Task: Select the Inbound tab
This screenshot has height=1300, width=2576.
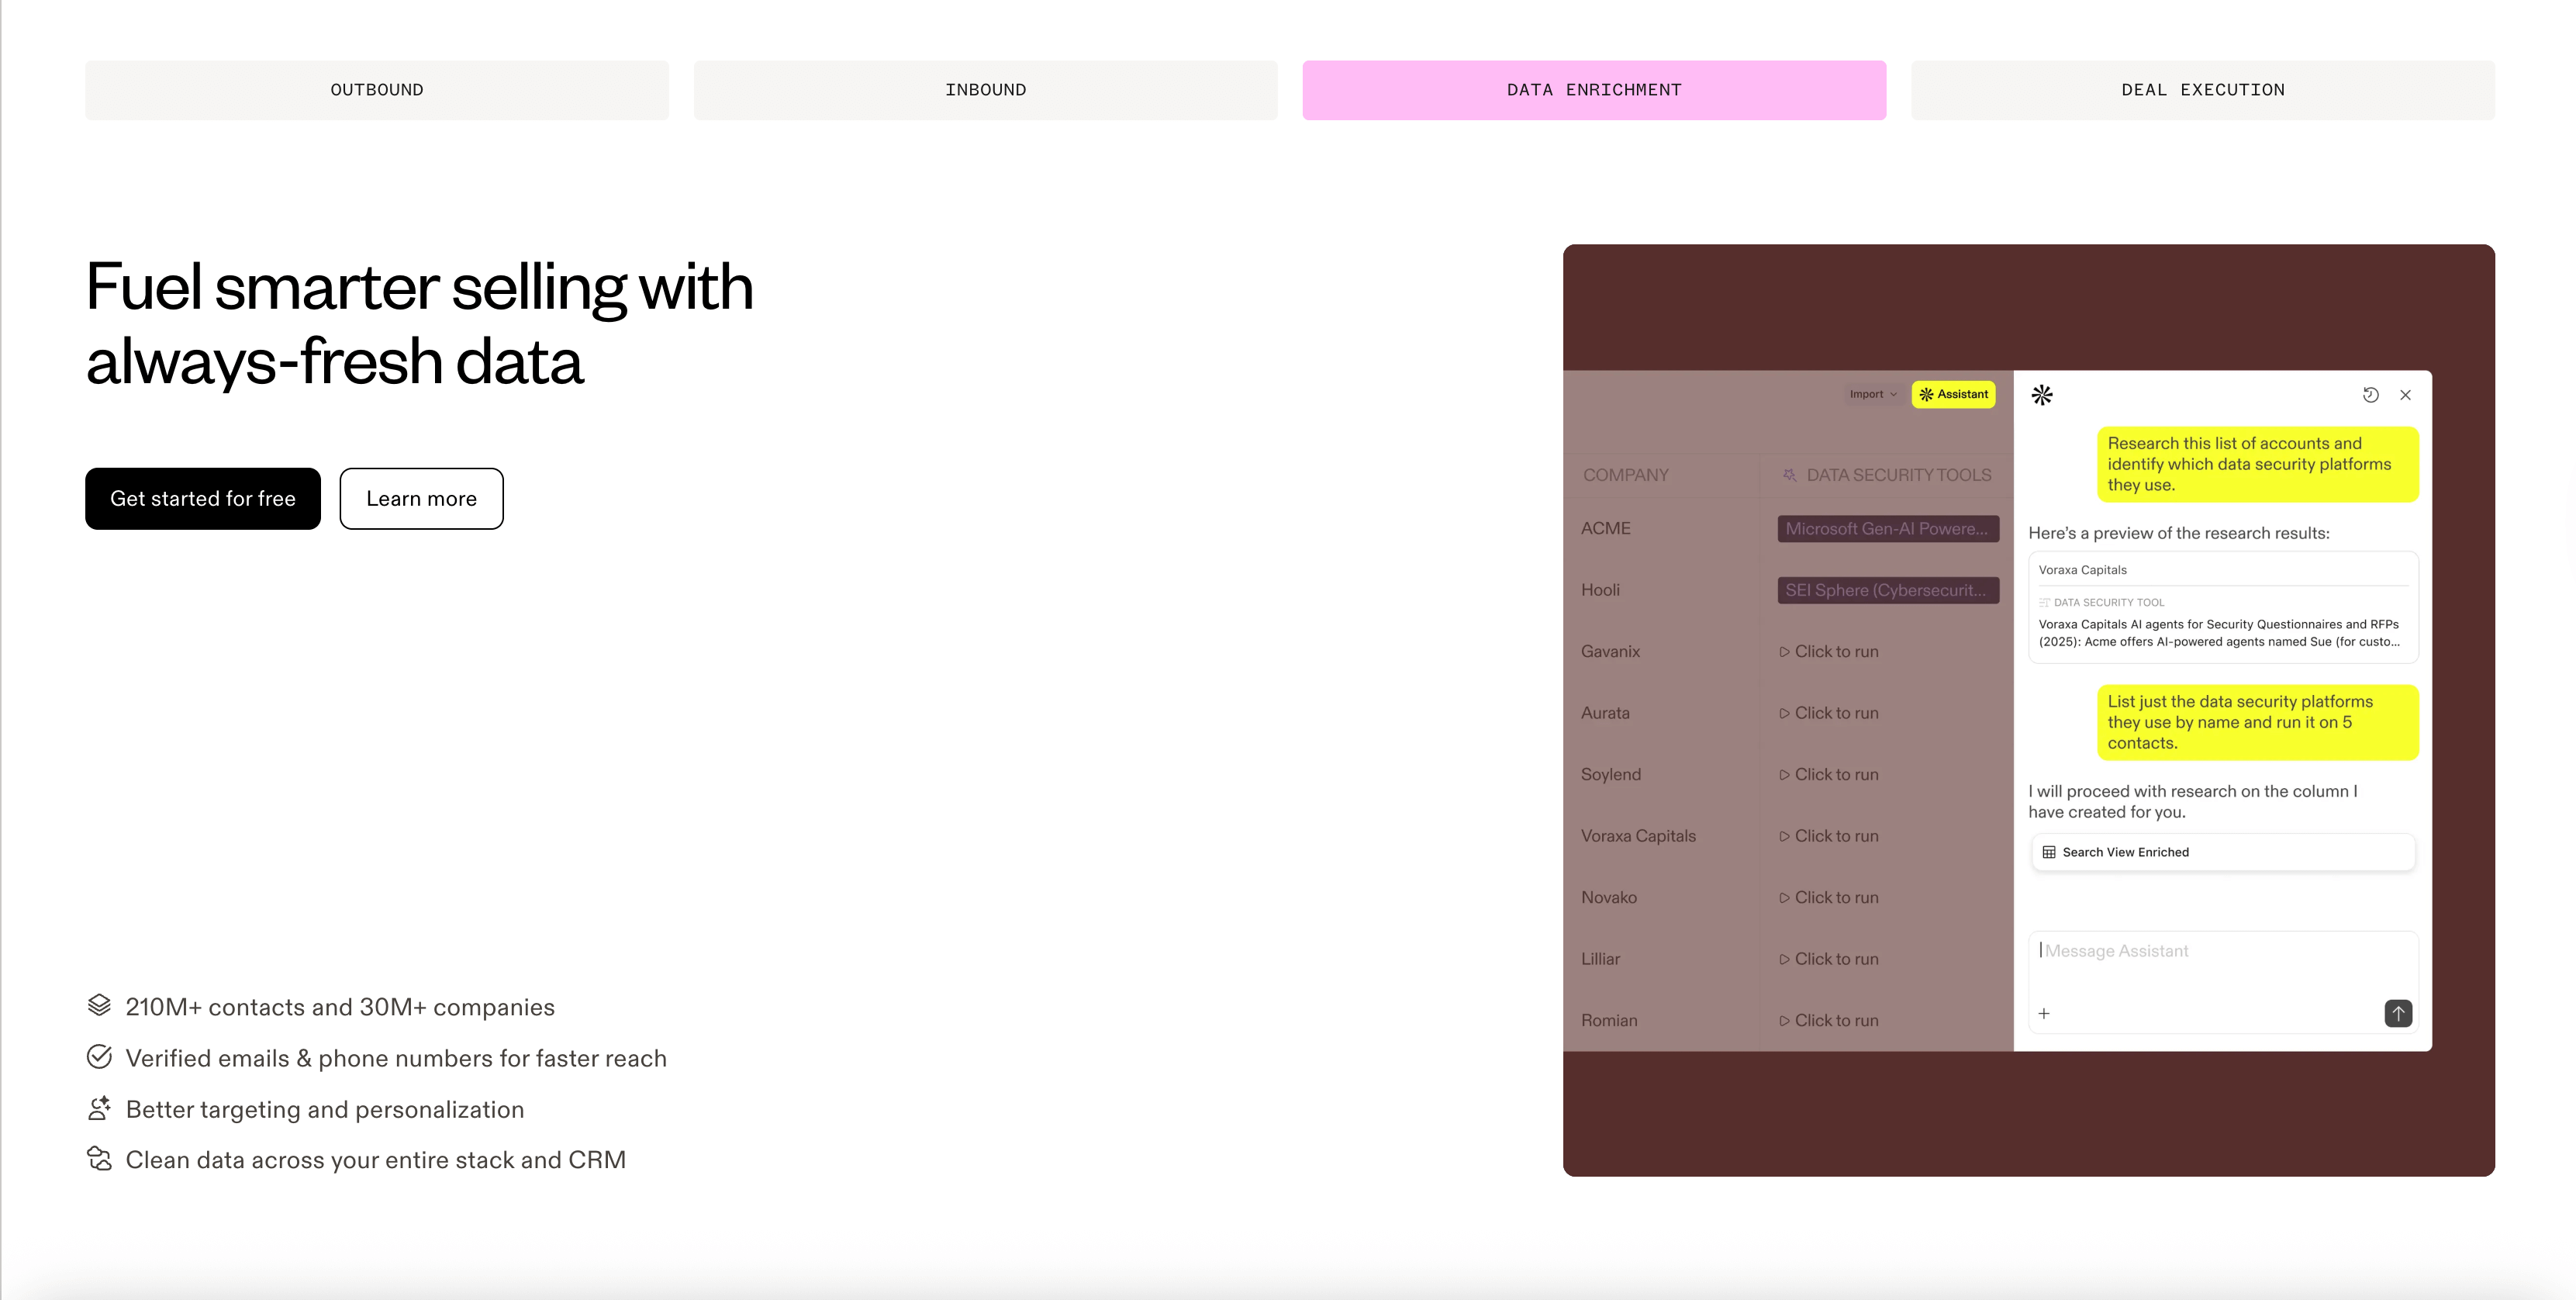Action: [985, 89]
